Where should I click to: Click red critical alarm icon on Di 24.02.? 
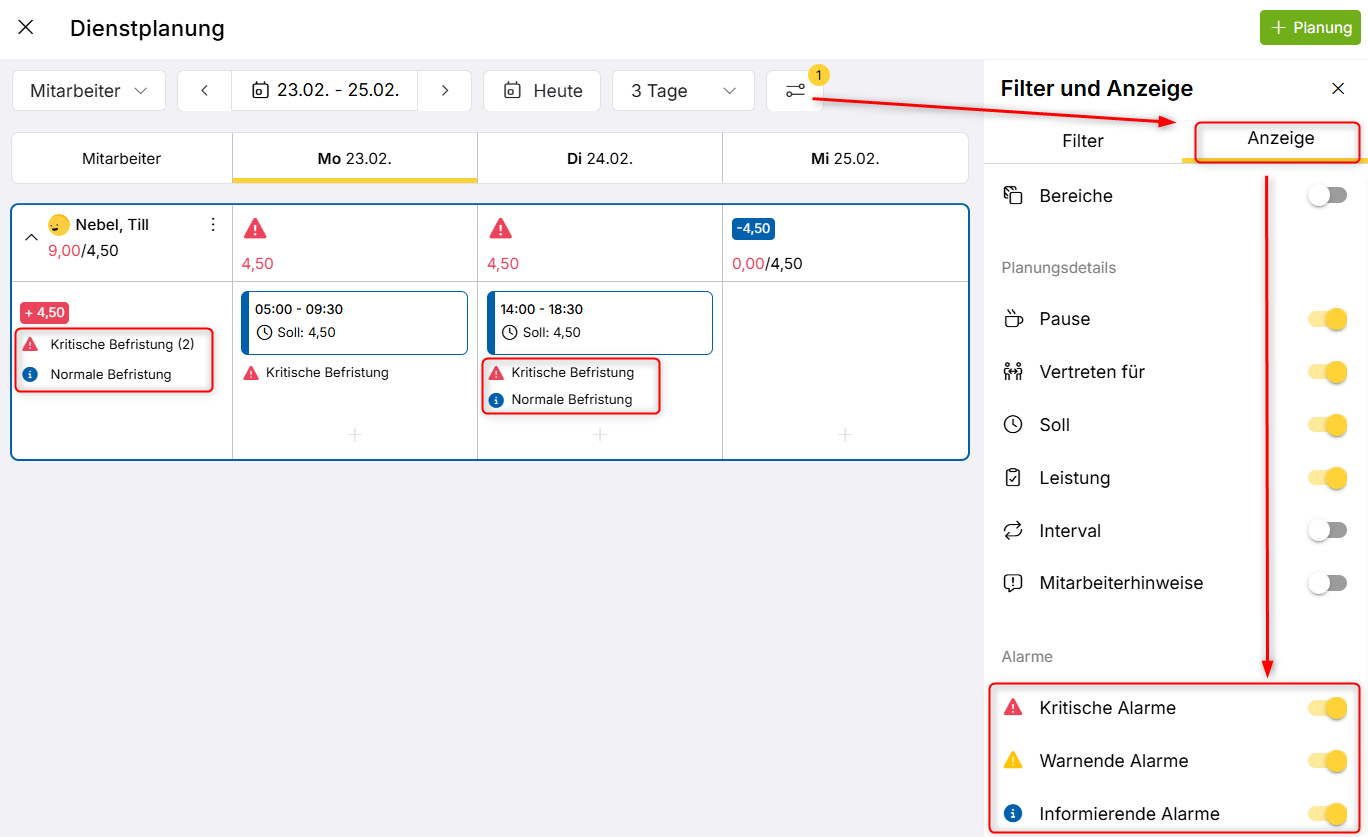pyautogui.click(x=500, y=229)
